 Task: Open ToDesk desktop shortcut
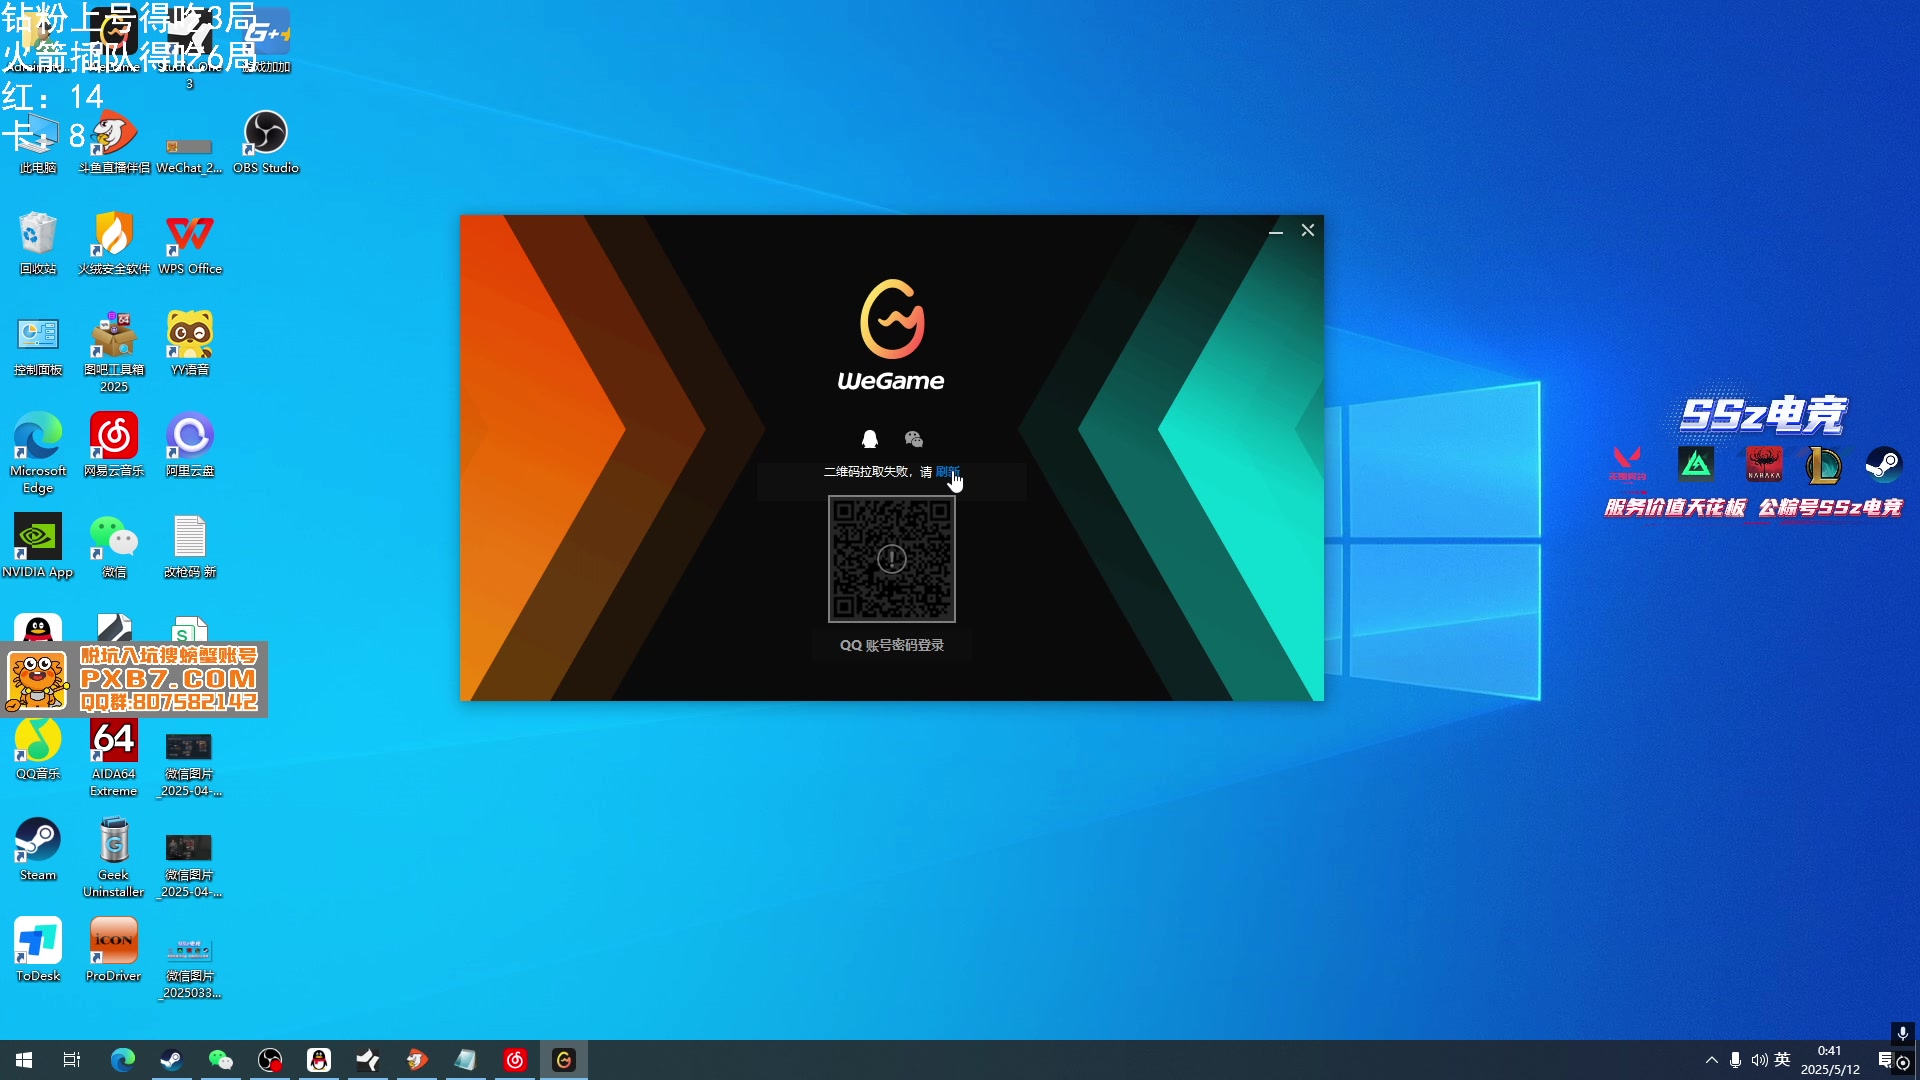click(x=38, y=950)
